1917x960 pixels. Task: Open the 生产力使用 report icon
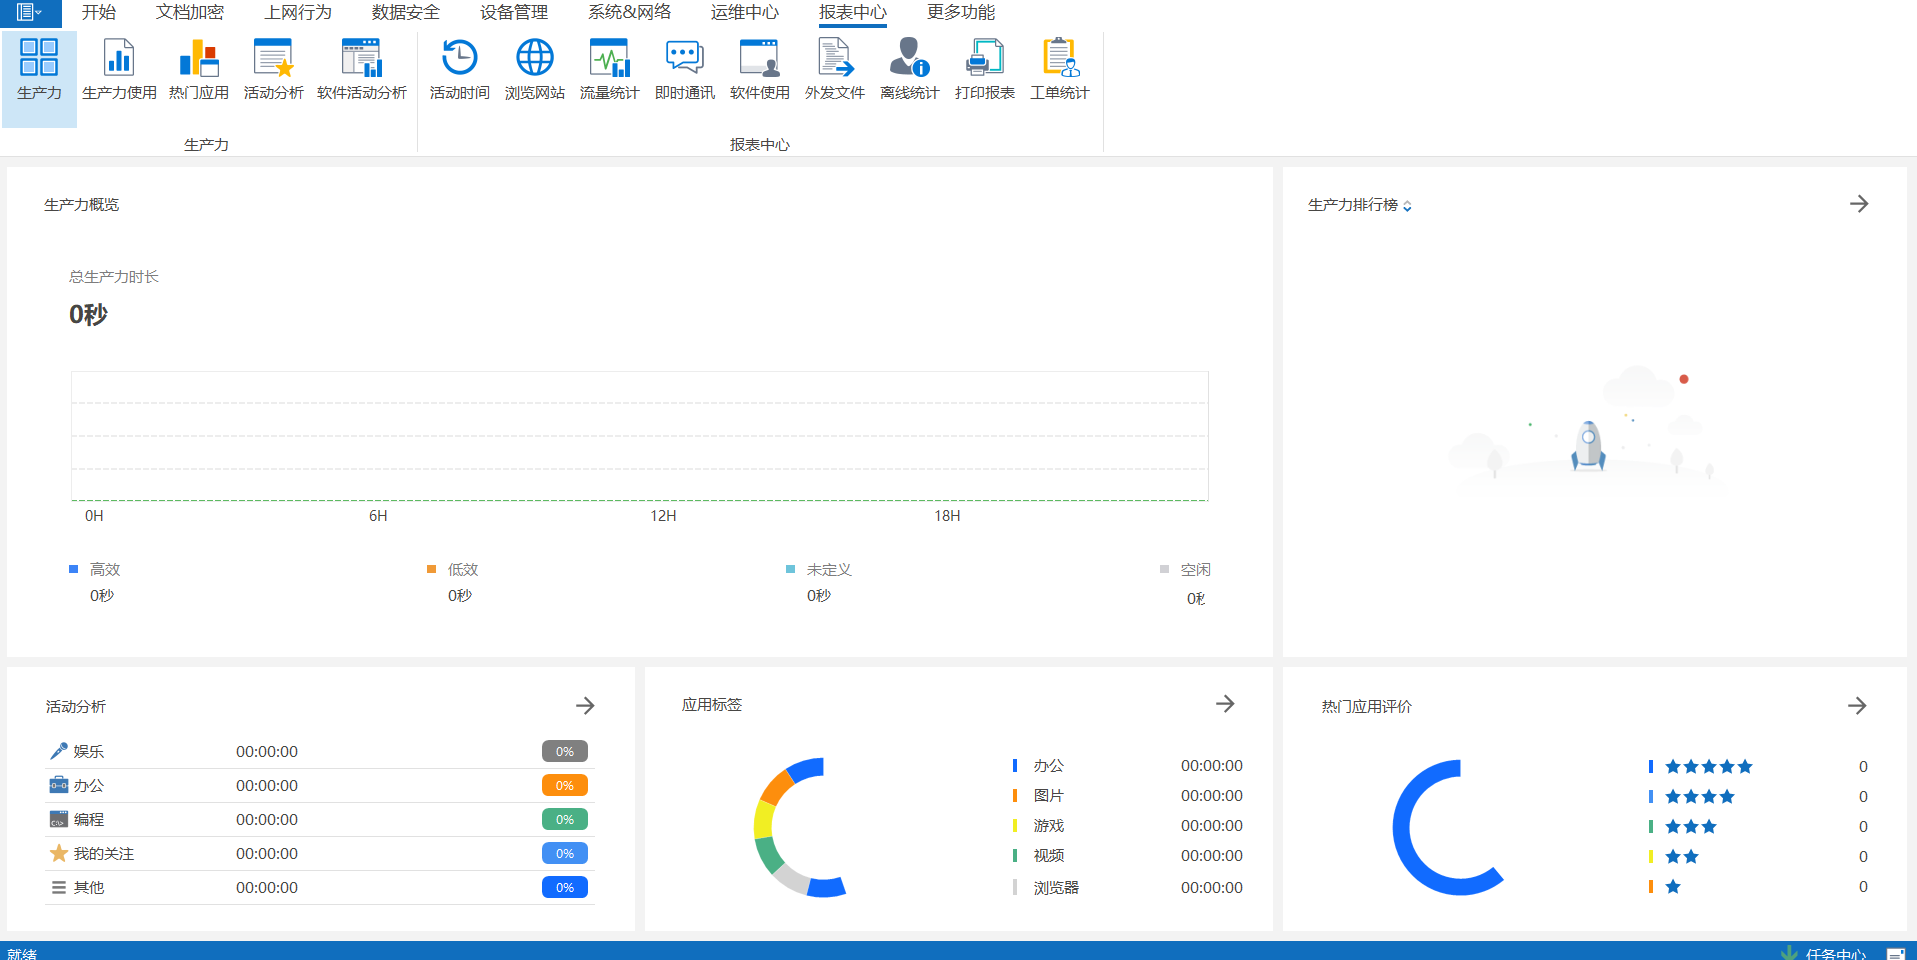[119, 69]
